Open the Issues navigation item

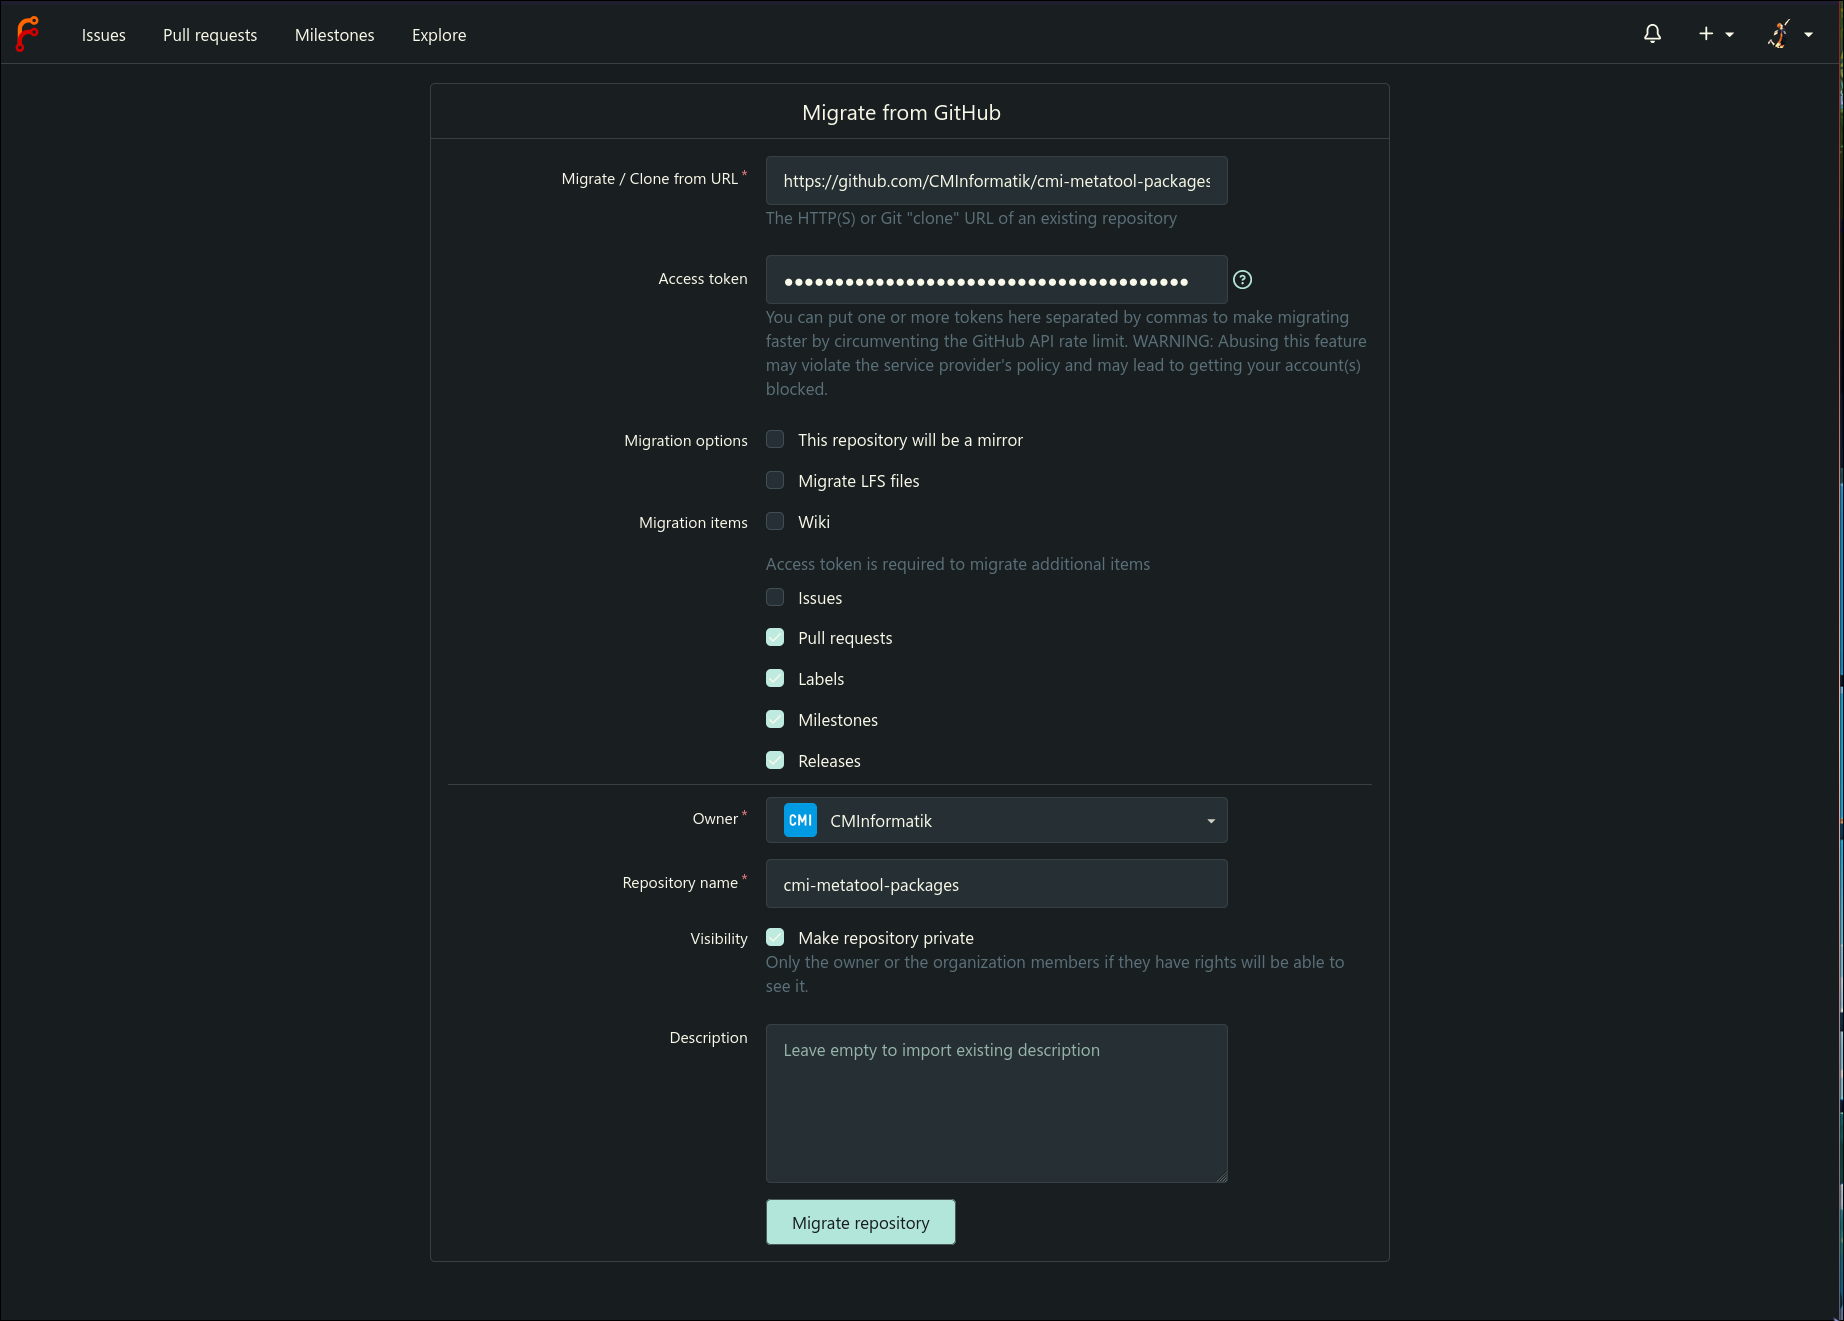[104, 35]
